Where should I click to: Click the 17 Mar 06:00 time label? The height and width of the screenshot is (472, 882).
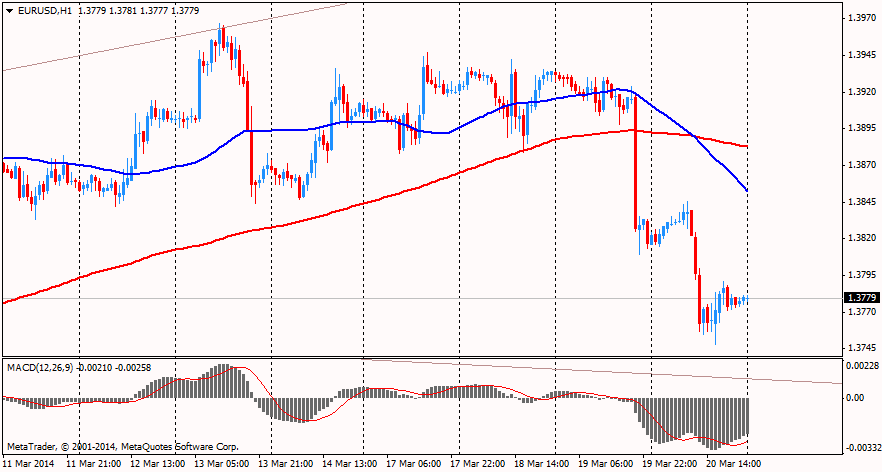[x=413, y=463]
